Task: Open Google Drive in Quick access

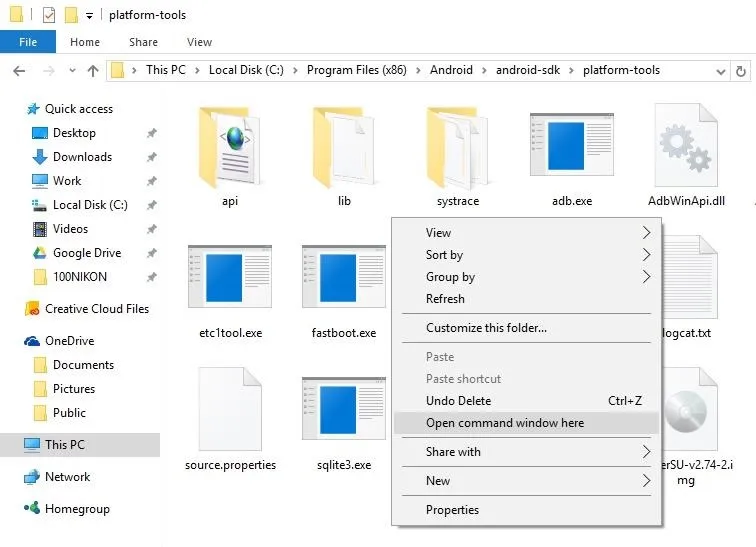Action: pyautogui.click(x=87, y=253)
